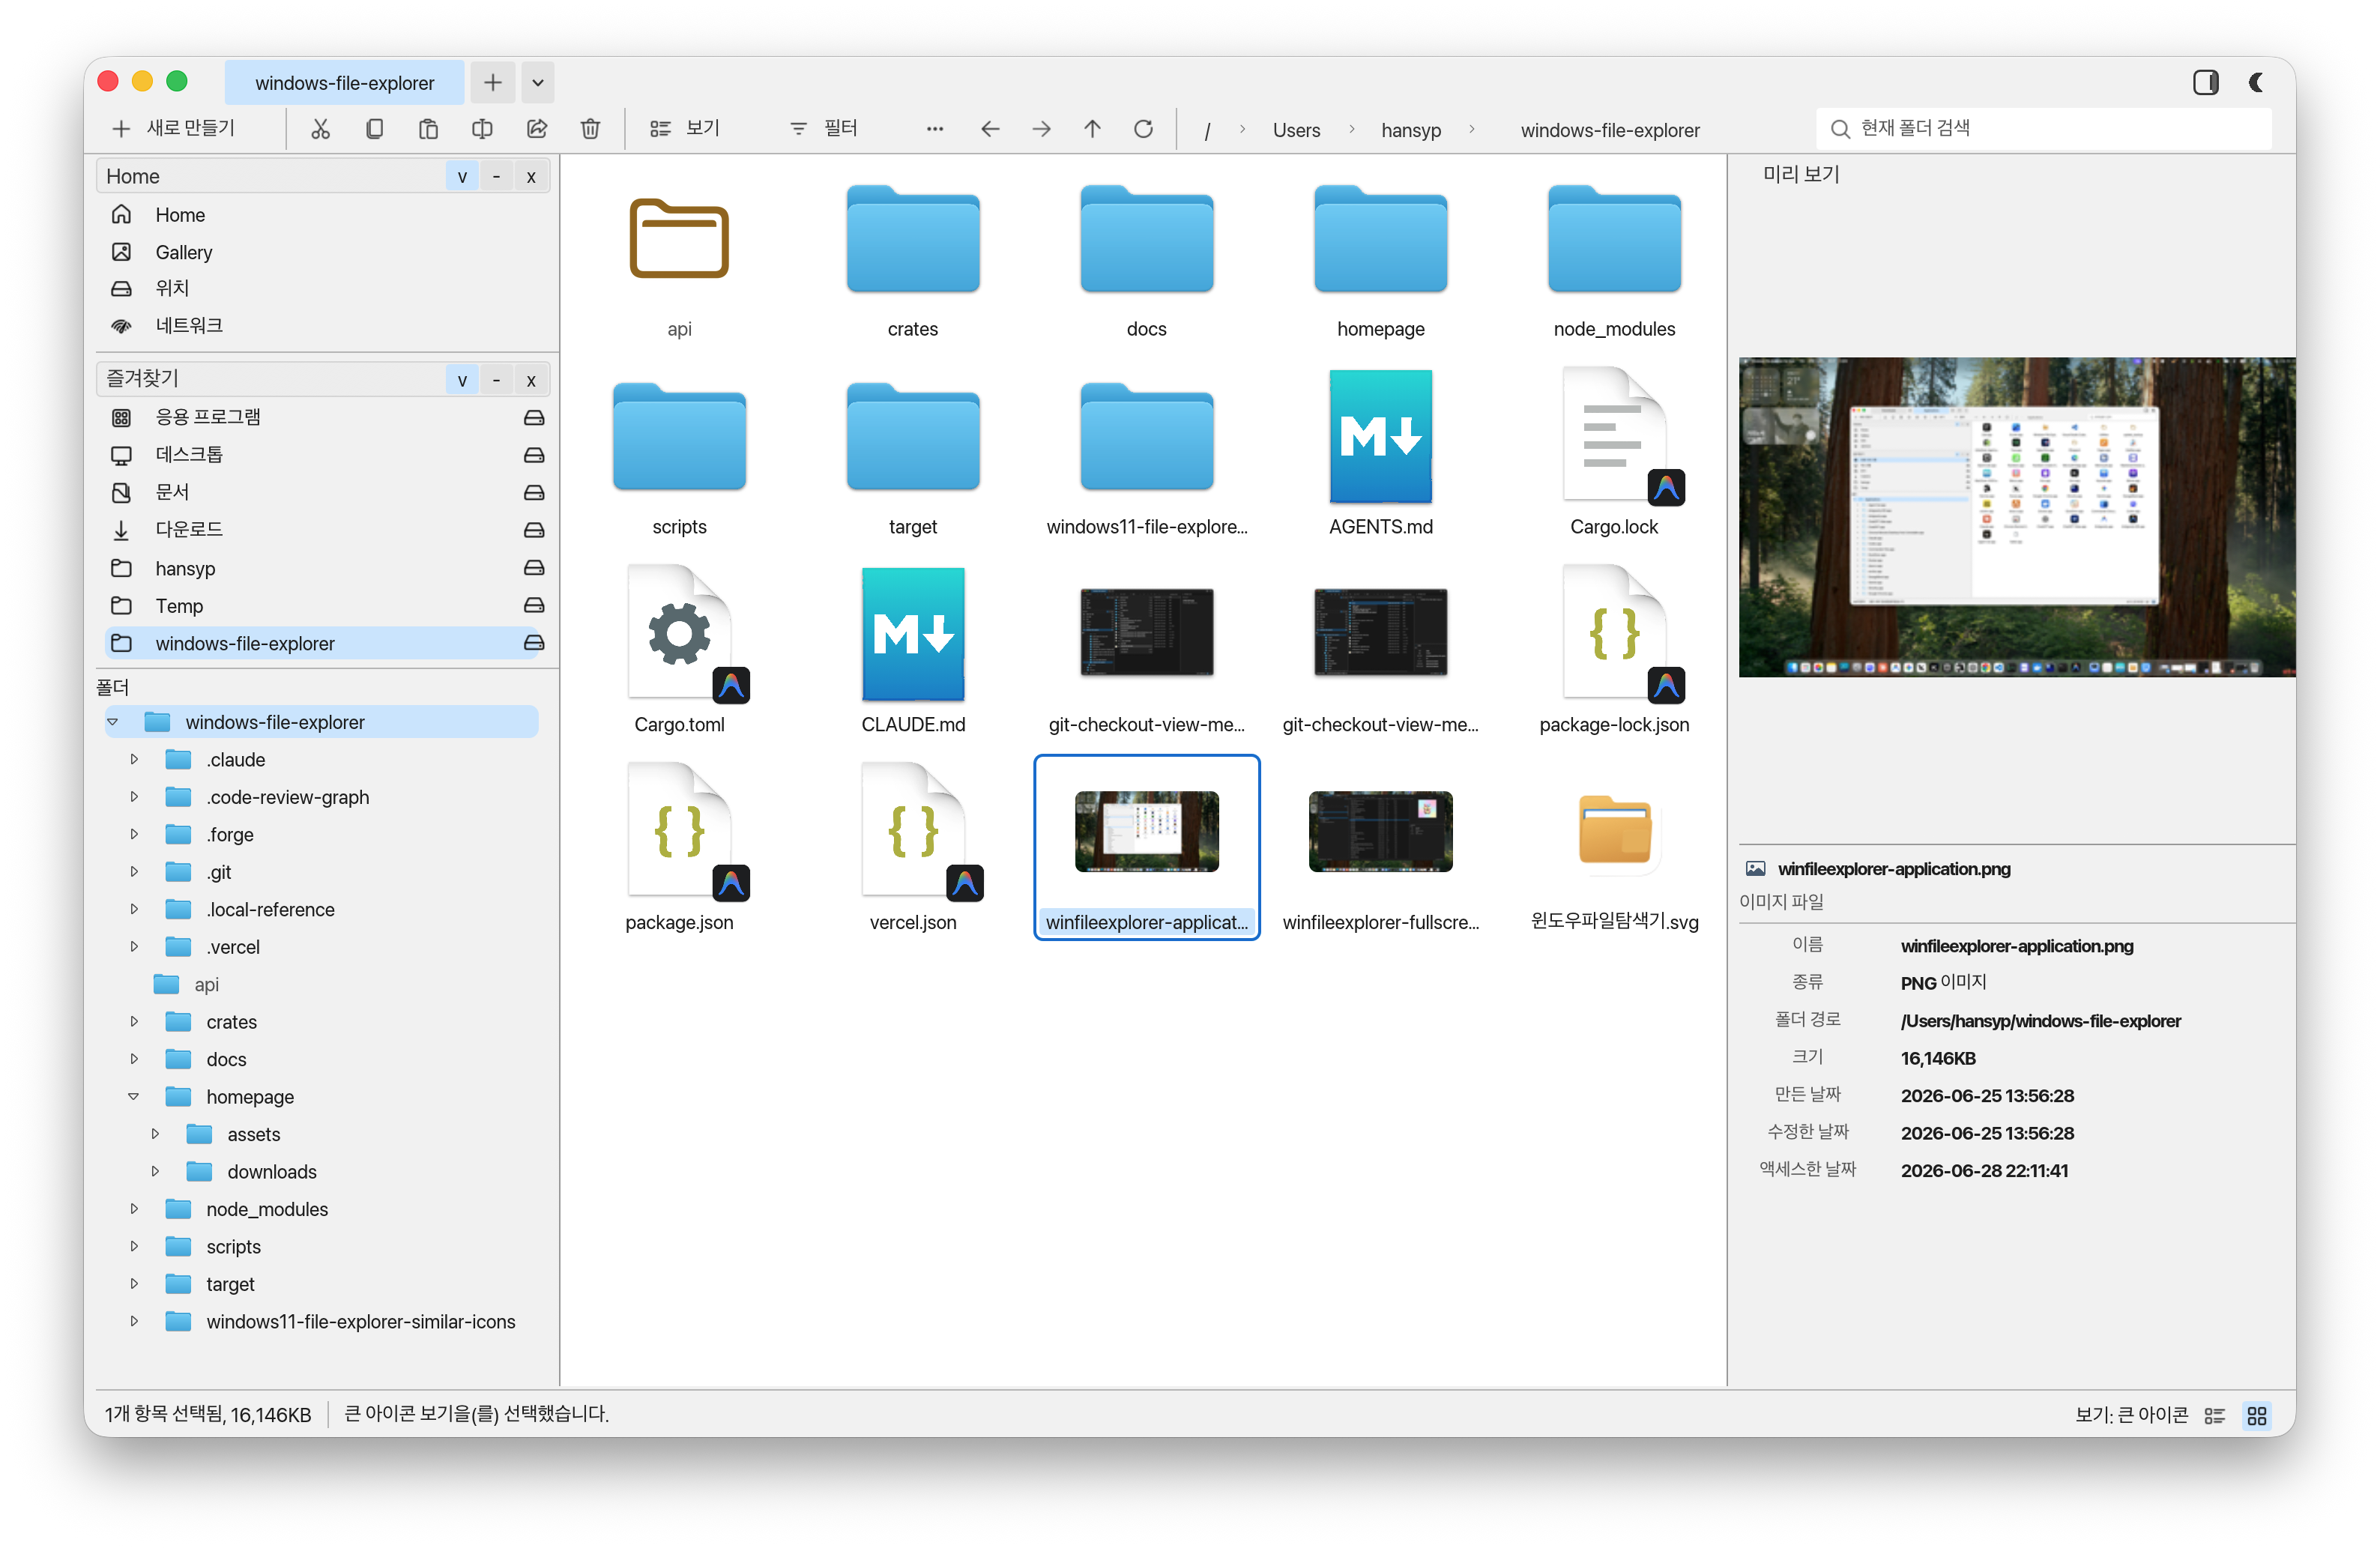This screenshot has height=1548, width=2380.
Task: Expand the node_modules tree folder
Action: tap(134, 1209)
